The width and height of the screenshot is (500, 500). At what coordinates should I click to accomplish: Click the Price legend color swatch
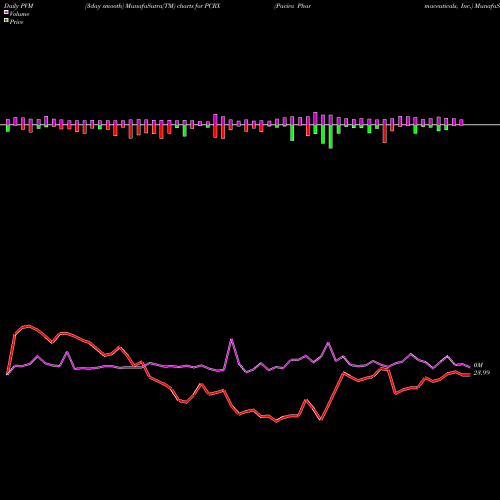pos(6,21)
